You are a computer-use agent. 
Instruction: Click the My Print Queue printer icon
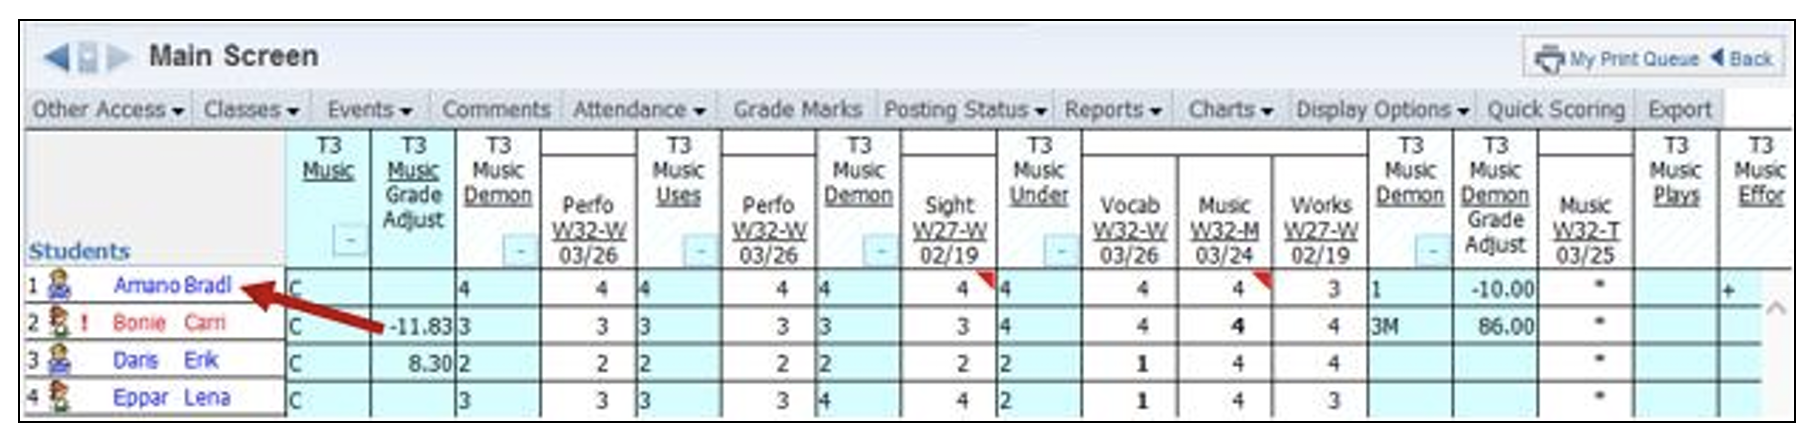[x=1548, y=59]
